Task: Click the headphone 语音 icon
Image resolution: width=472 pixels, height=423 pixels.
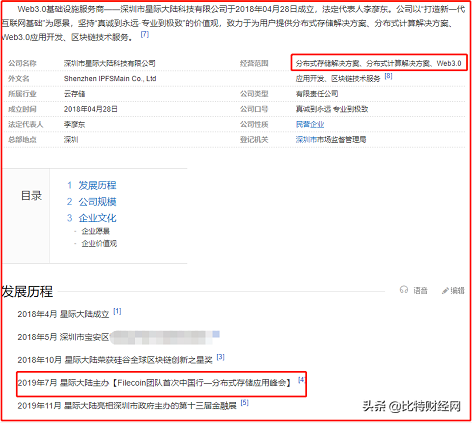Action: (x=404, y=290)
